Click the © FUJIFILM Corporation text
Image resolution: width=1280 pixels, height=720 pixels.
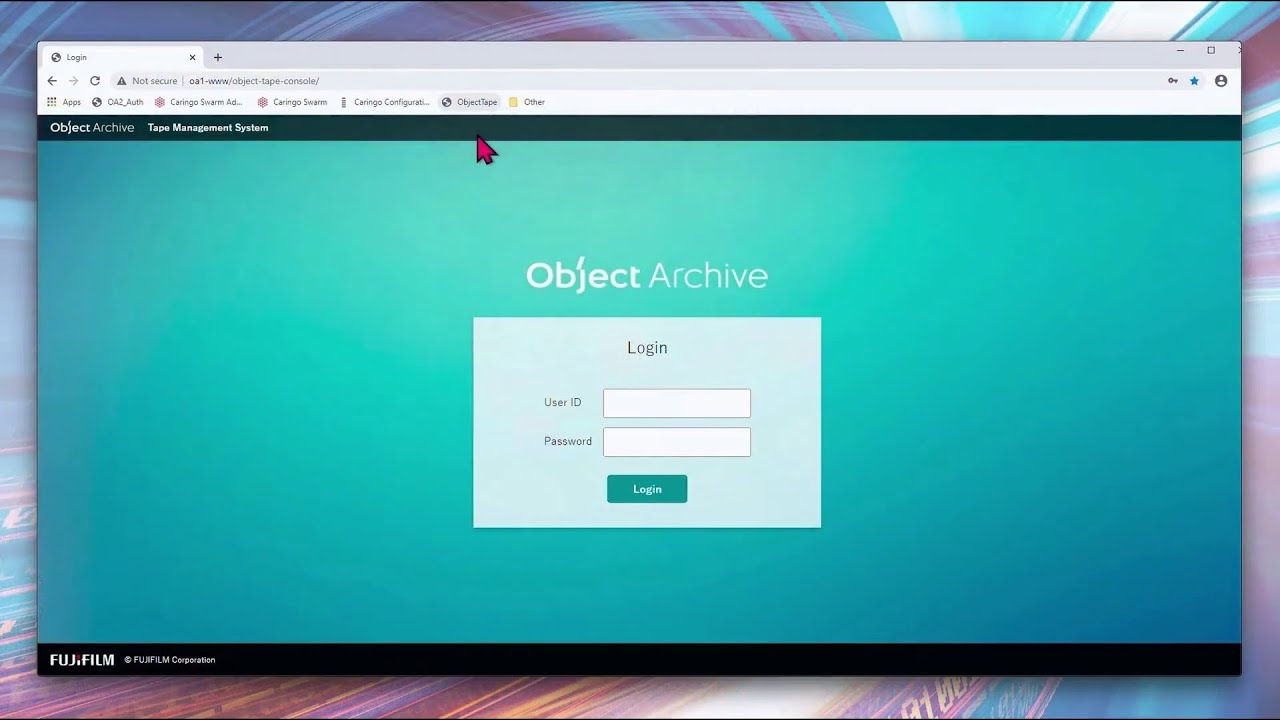point(170,660)
